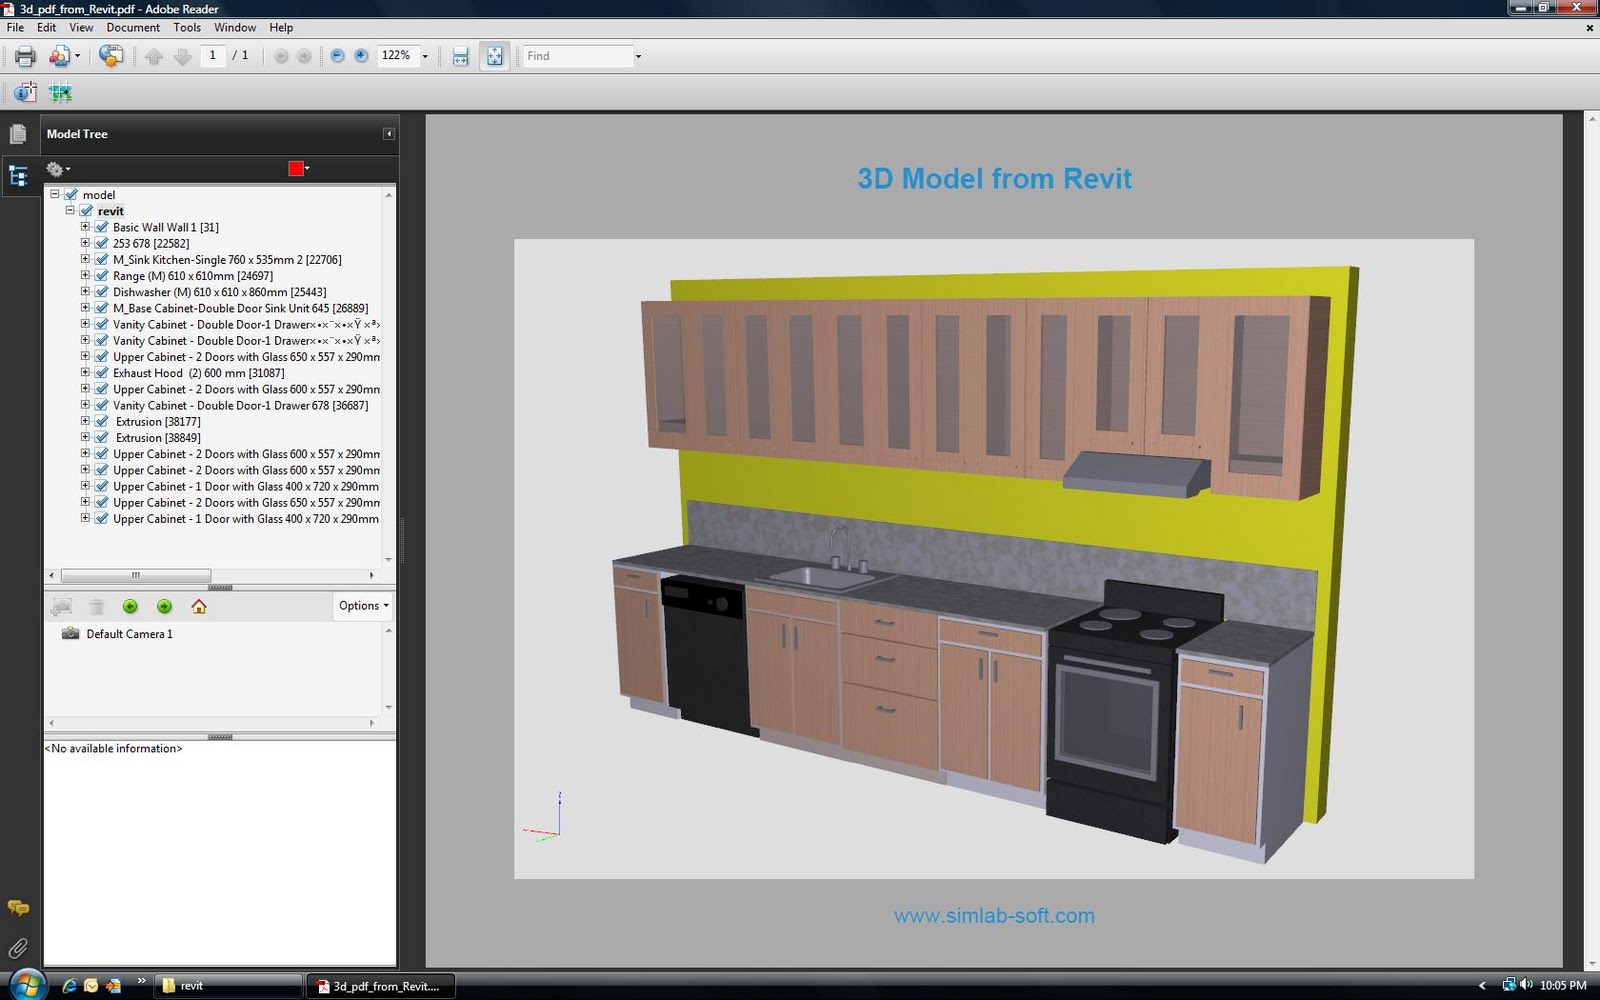Open the Document menu

(x=133, y=28)
